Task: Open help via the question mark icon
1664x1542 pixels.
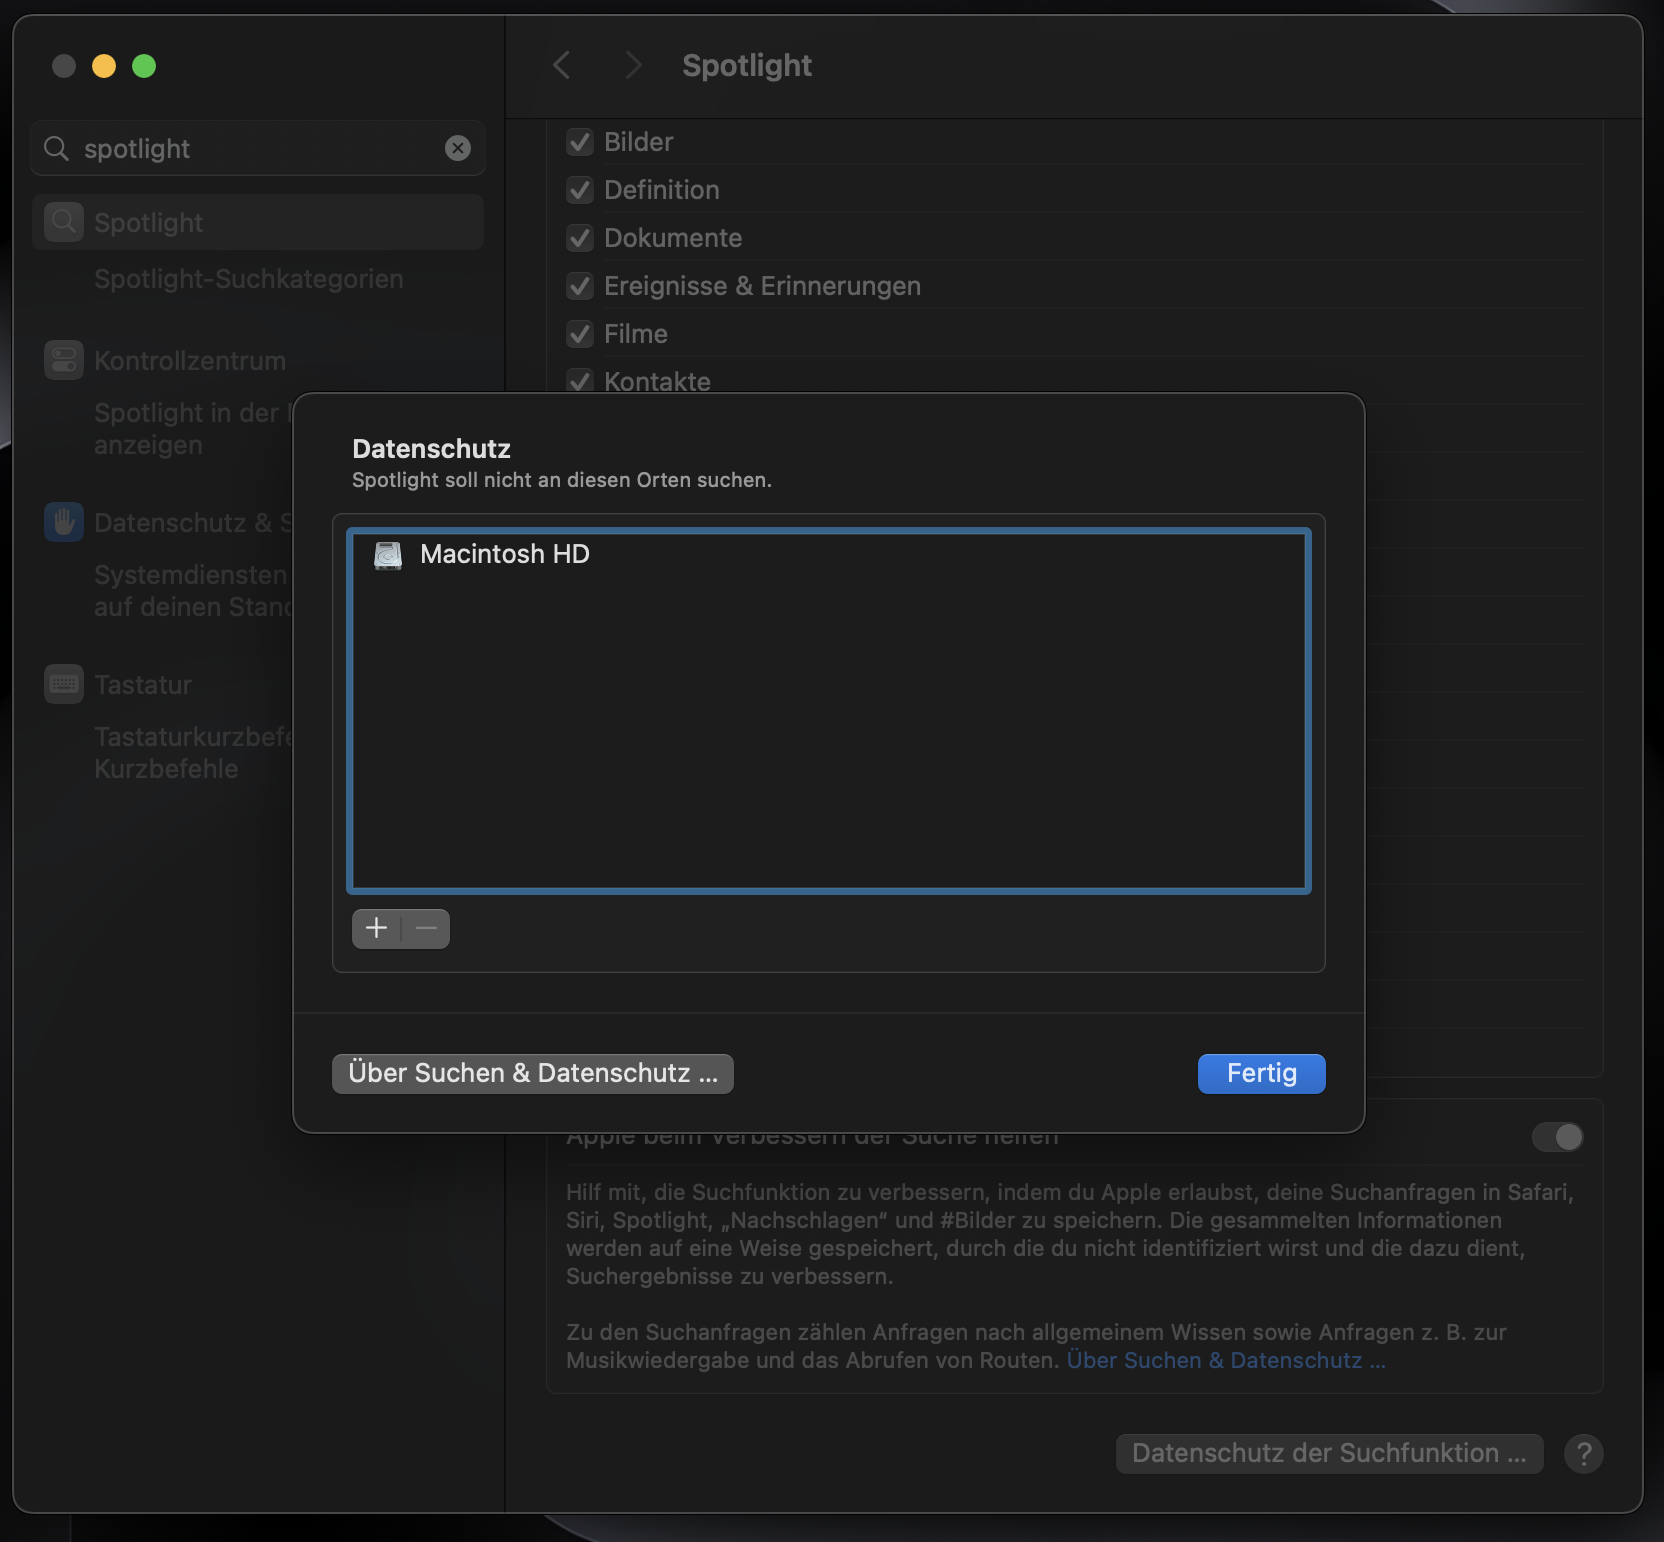Action: click(x=1584, y=1454)
